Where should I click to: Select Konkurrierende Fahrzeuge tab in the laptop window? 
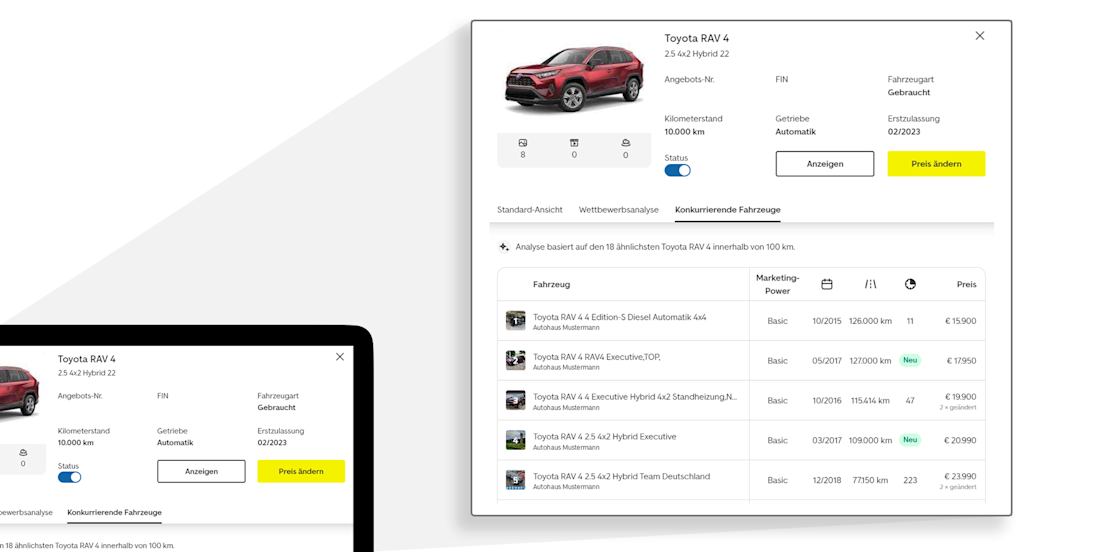click(114, 513)
